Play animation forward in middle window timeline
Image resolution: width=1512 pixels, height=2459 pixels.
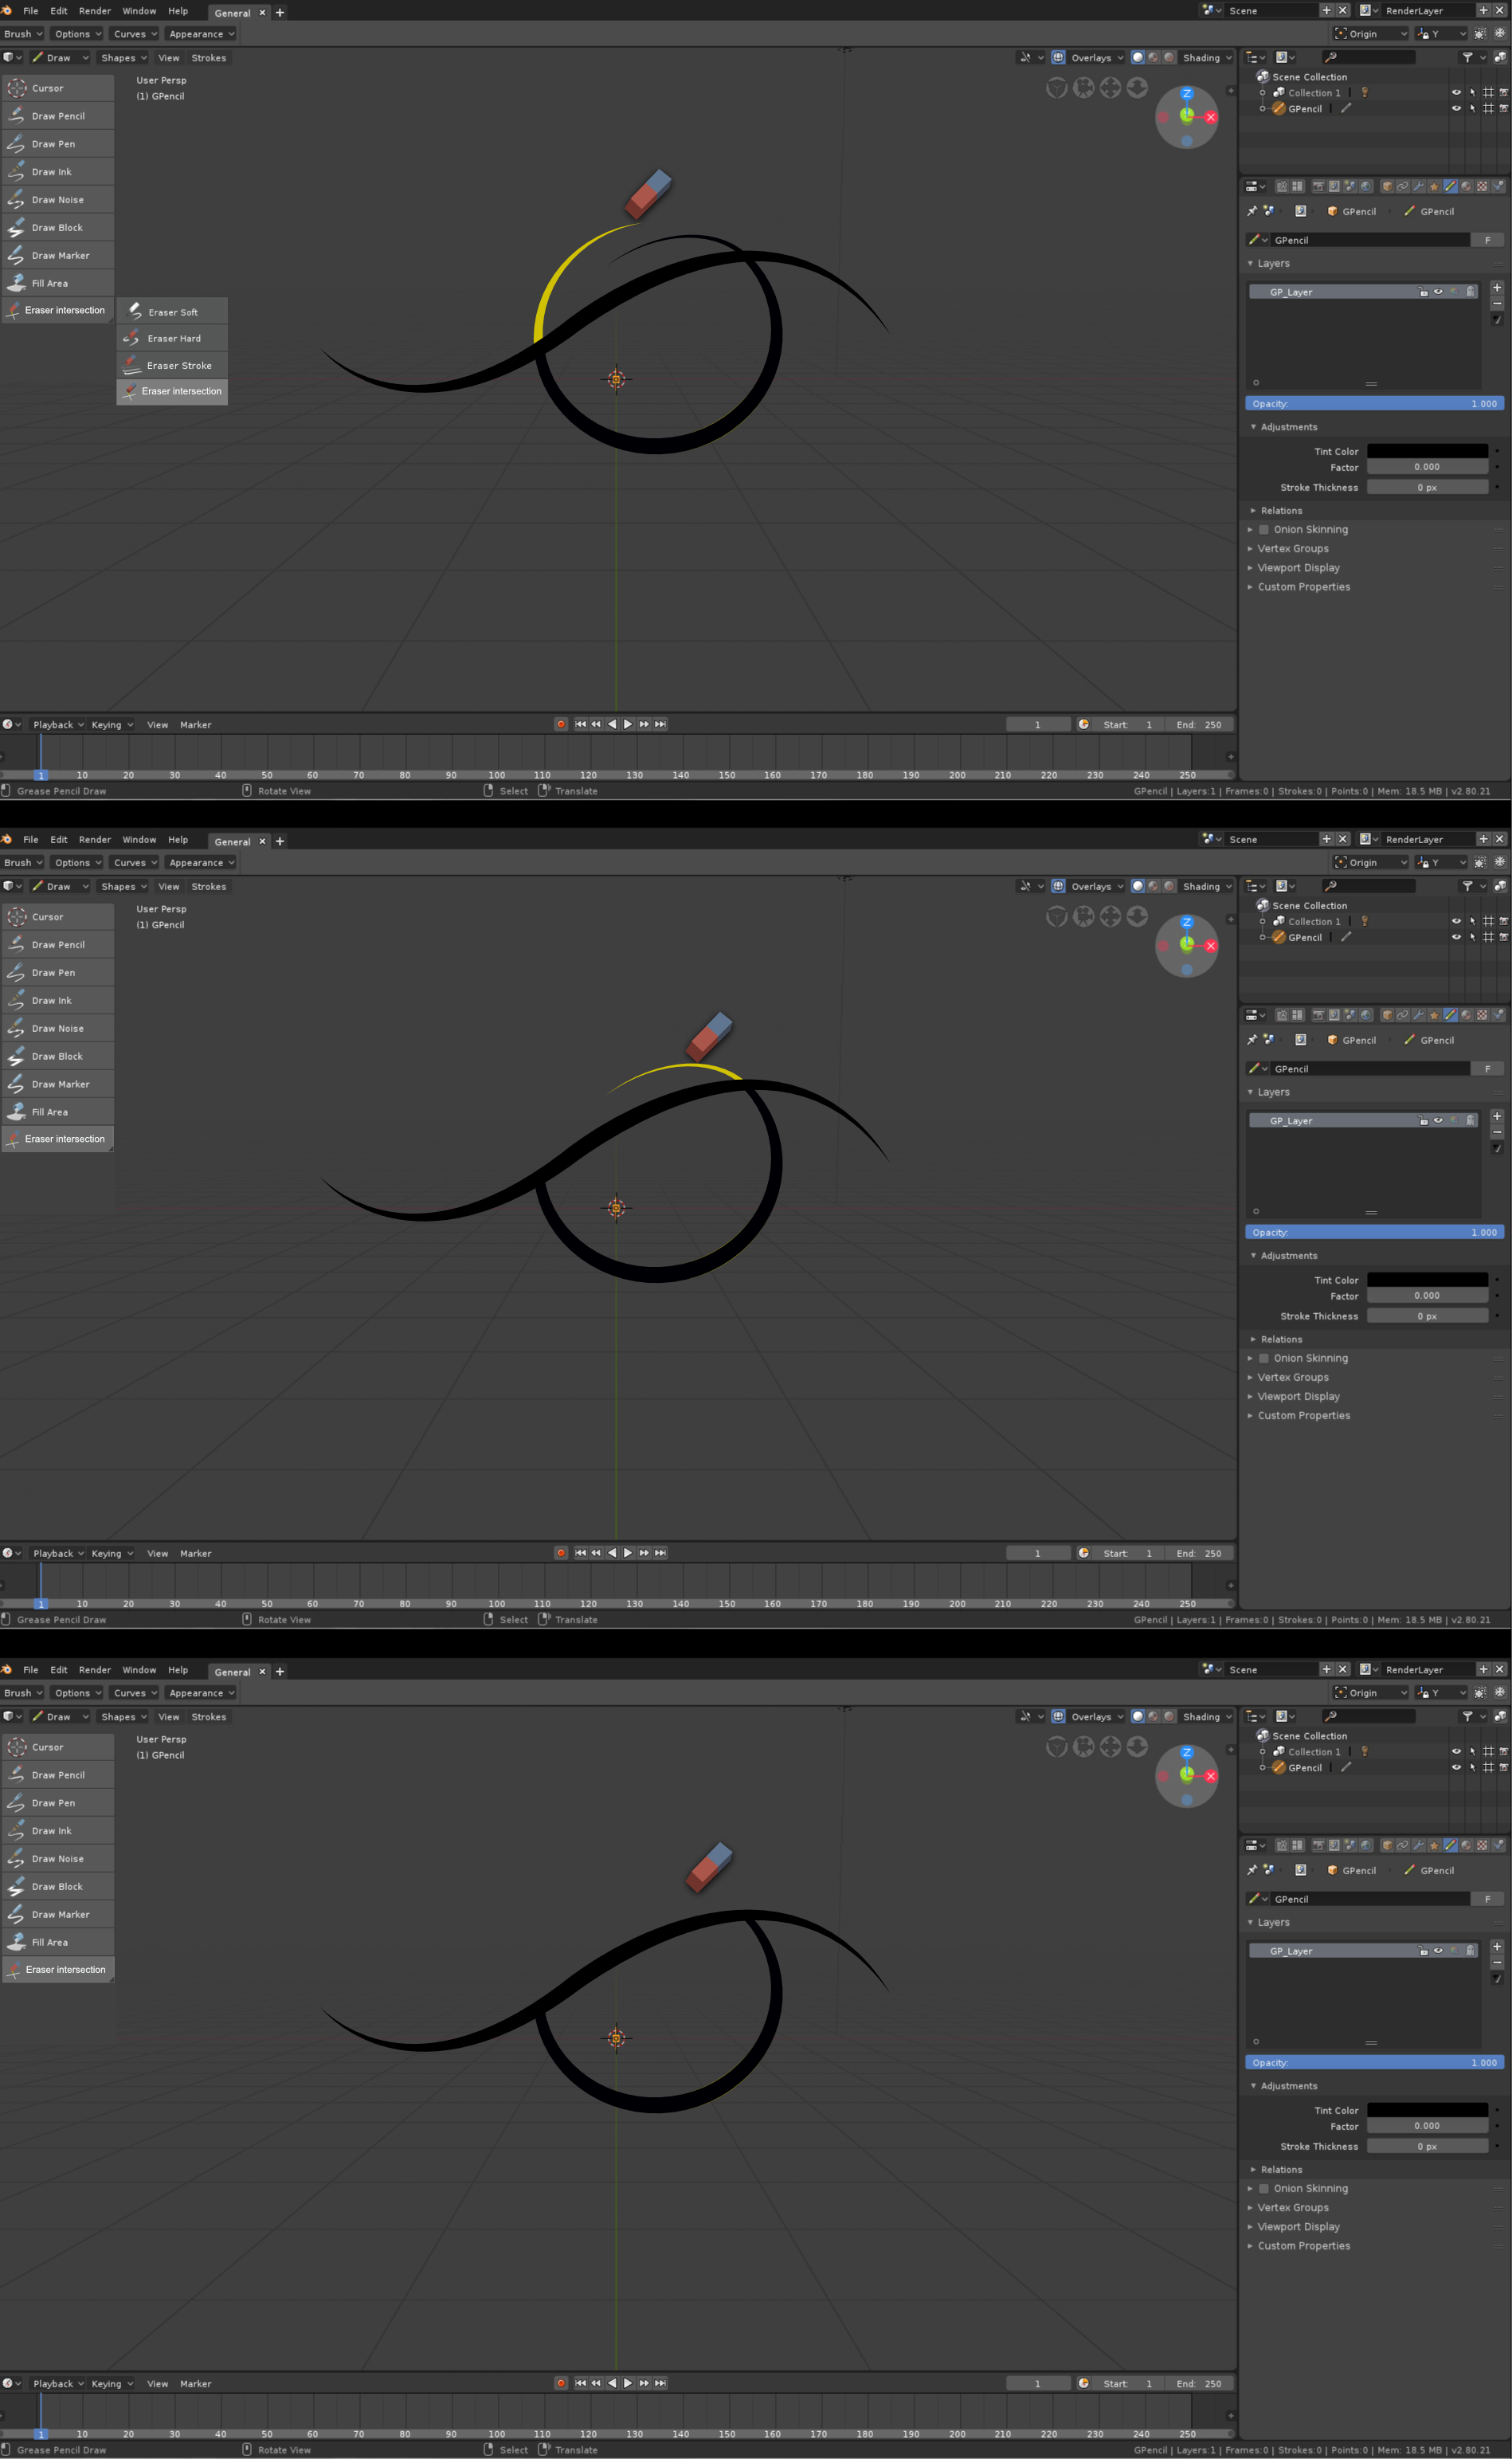628,1553
